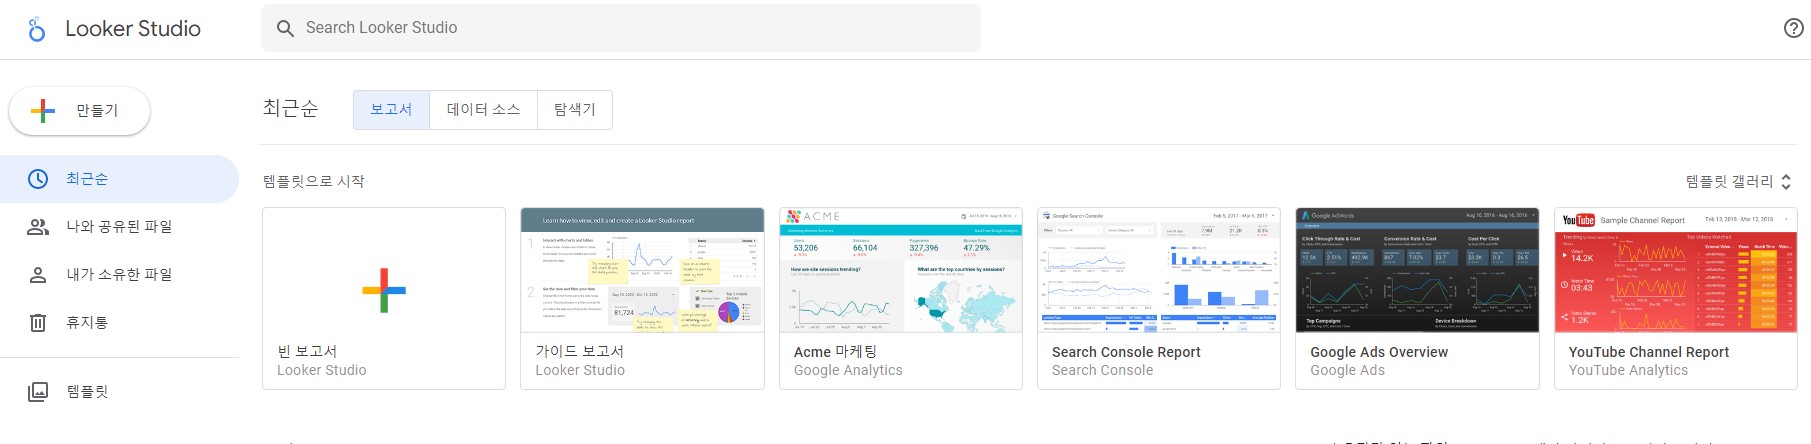Open the Google Ads Overview template thumbnail
The height and width of the screenshot is (444, 1811).
point(1417,270)
